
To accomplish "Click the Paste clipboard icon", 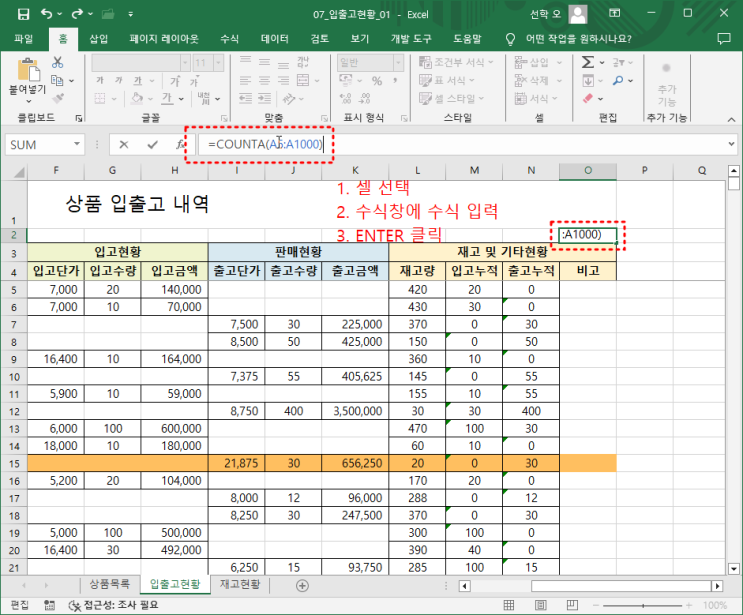I will 28,69.
